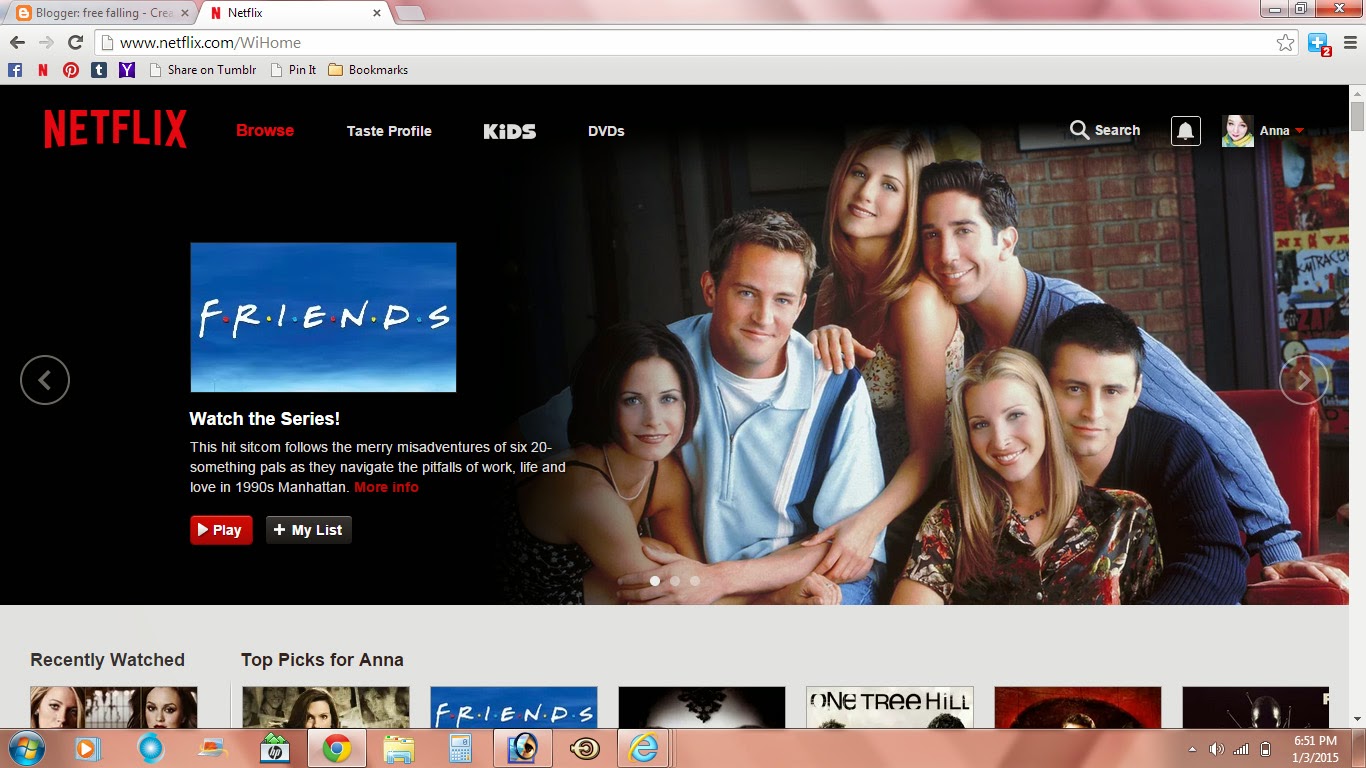Image resolution: width=1366 pixels, height=768 pixels.
Task: Click the 'Top Picks for Anna' heading
Action: (322, 660)
